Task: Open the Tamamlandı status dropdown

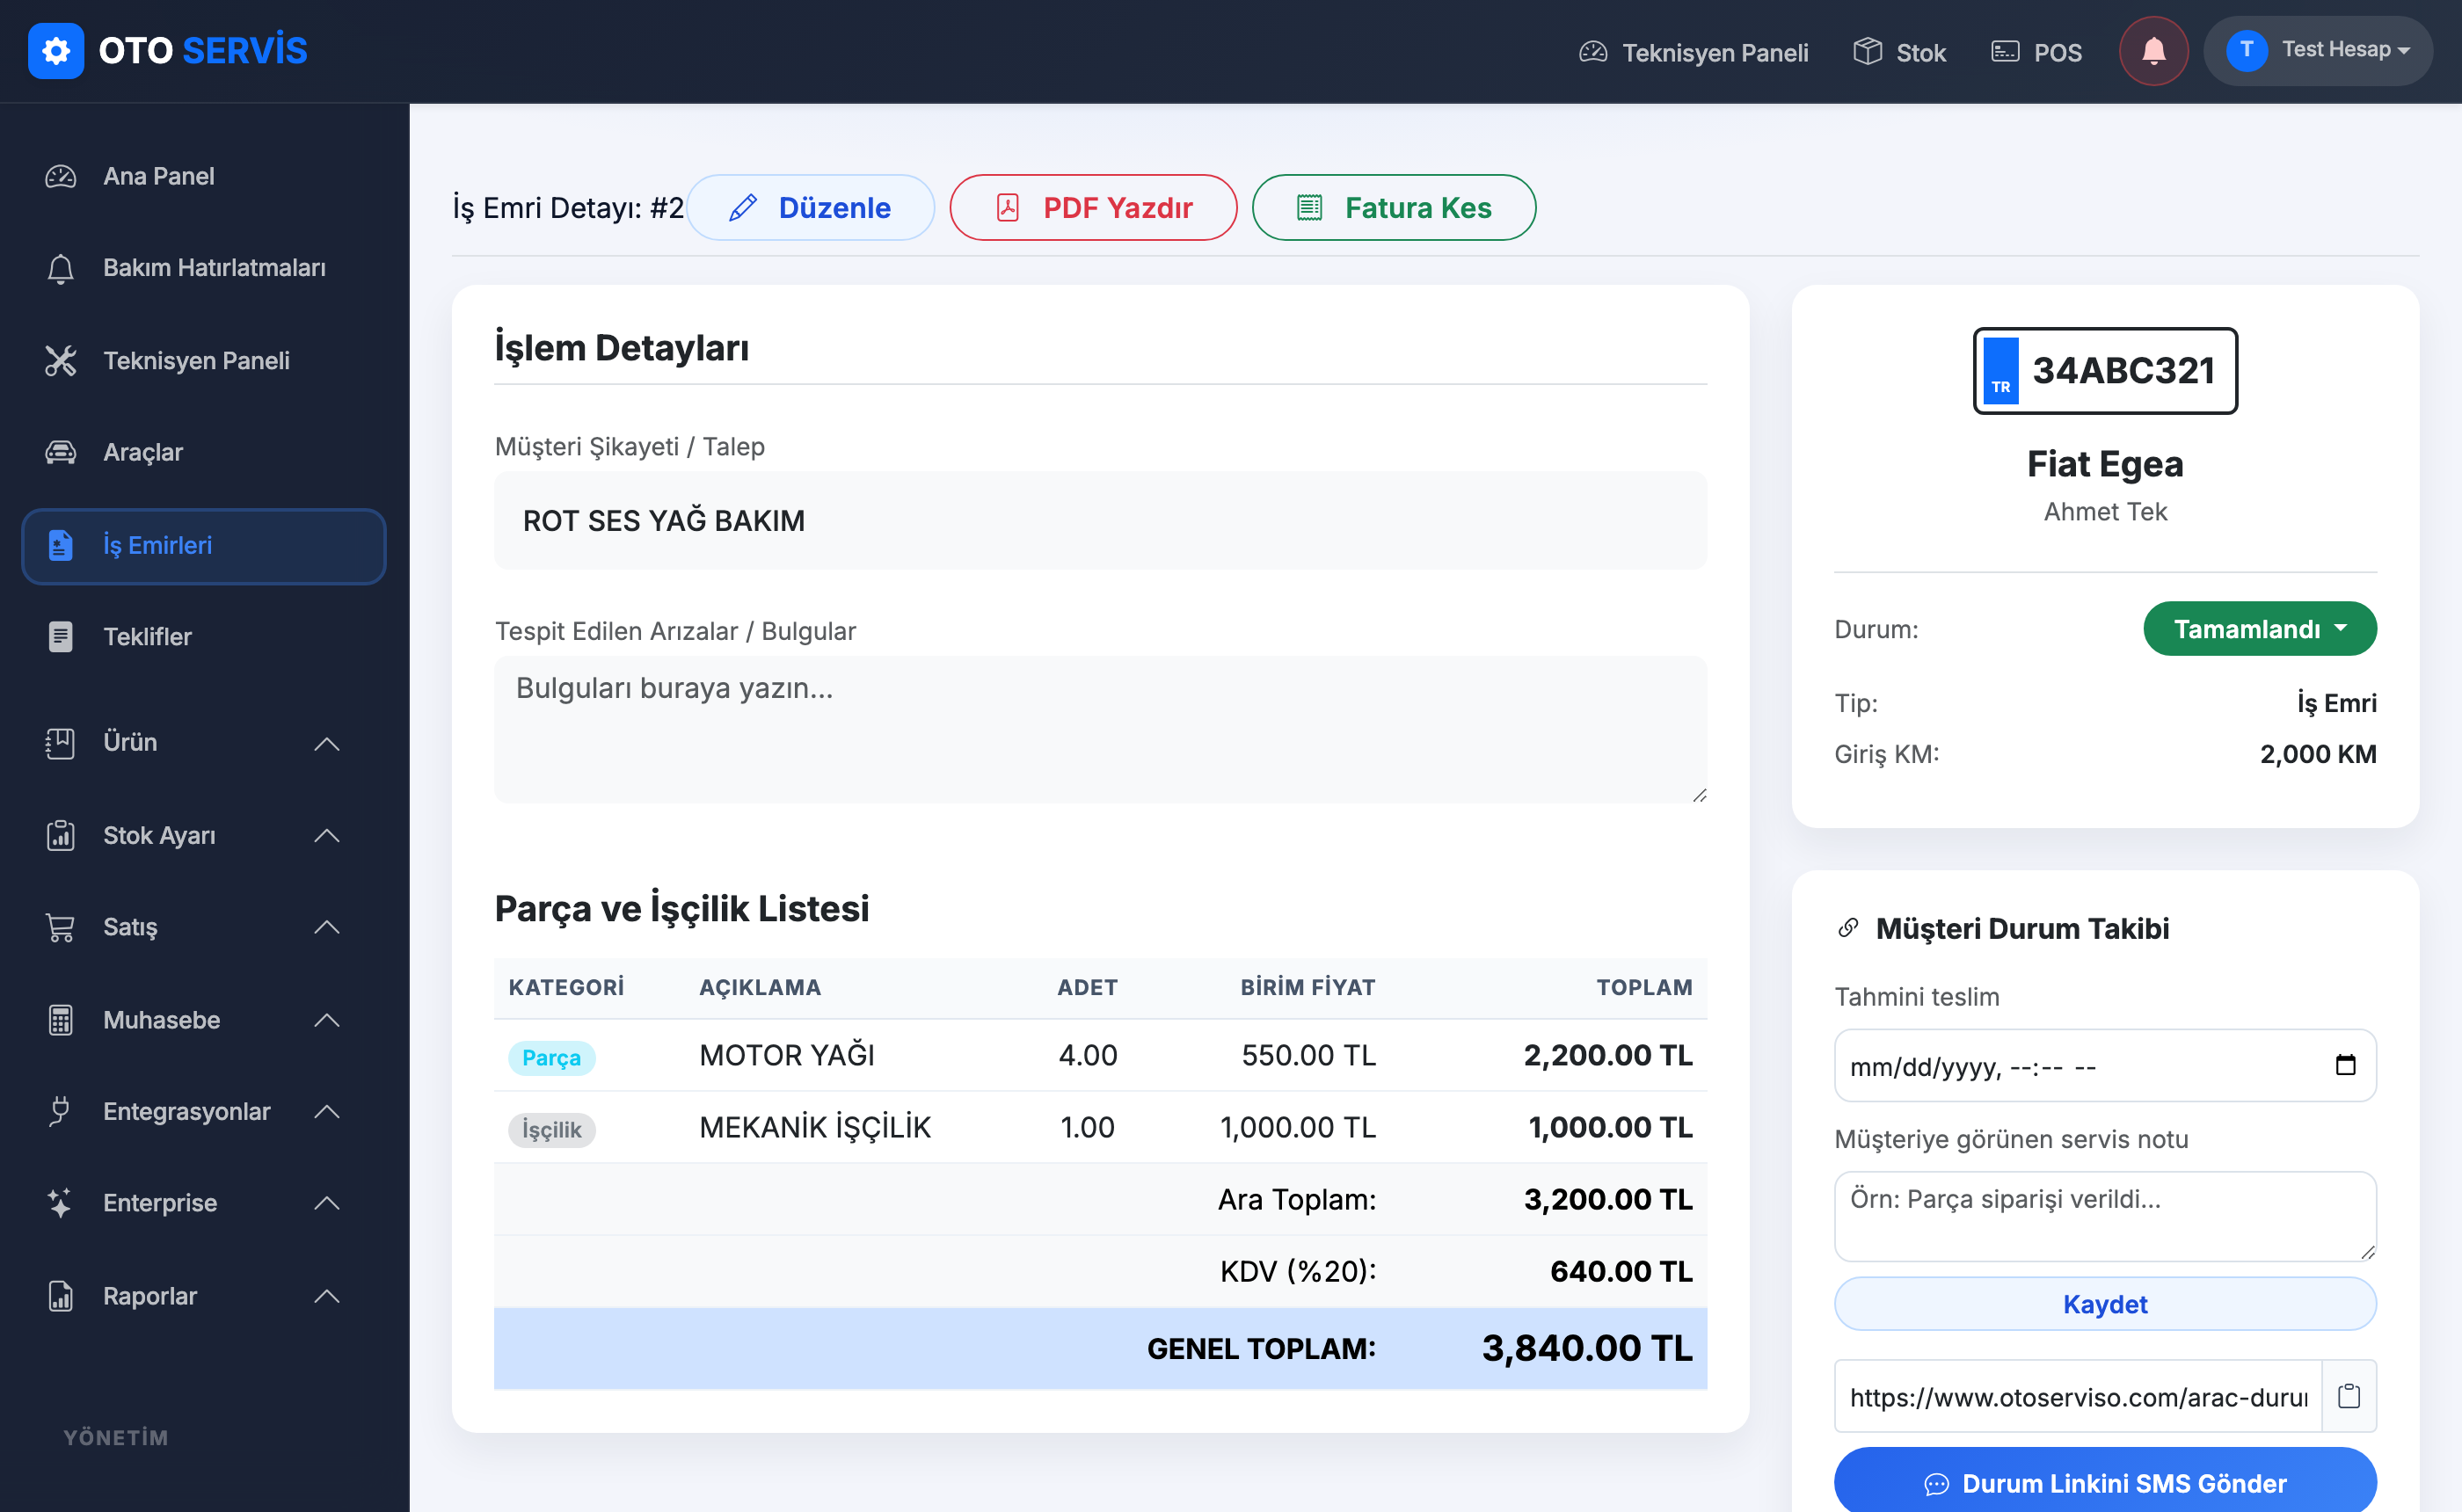Action: 2259,629
